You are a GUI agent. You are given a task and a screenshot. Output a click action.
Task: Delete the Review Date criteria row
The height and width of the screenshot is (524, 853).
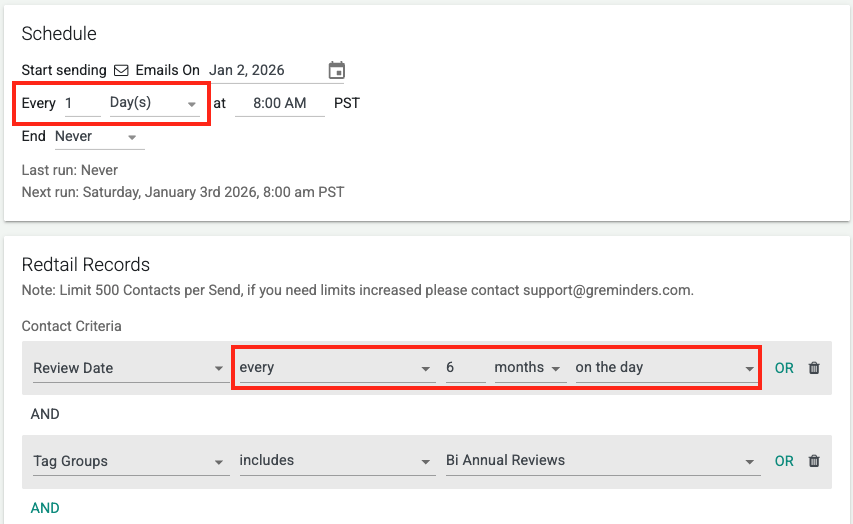pyautogui.click(x=814, y=368)
